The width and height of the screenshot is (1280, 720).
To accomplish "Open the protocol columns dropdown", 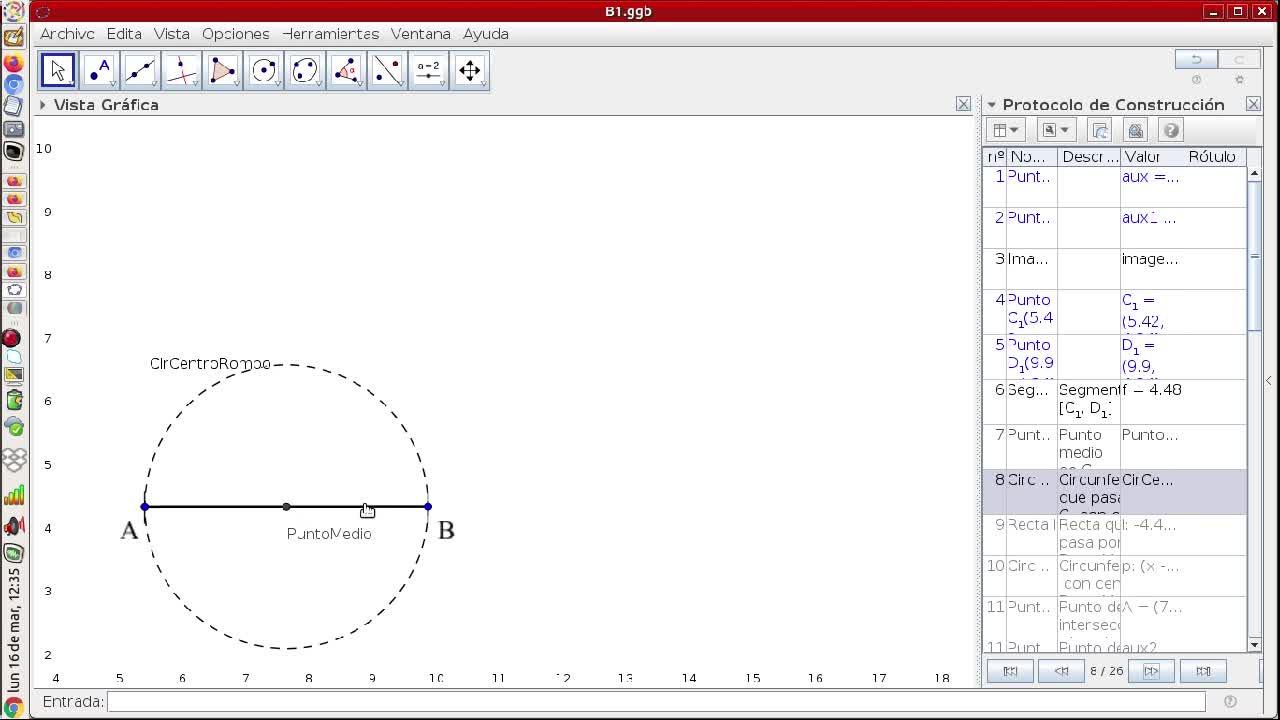I will 1004,130.
